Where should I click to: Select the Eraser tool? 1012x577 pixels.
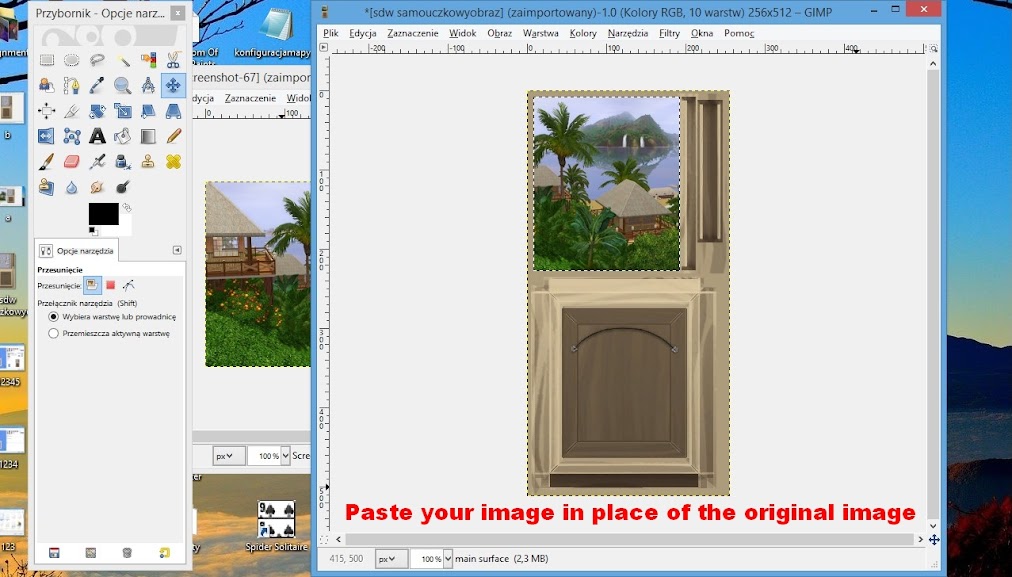(x=72, y=161)
